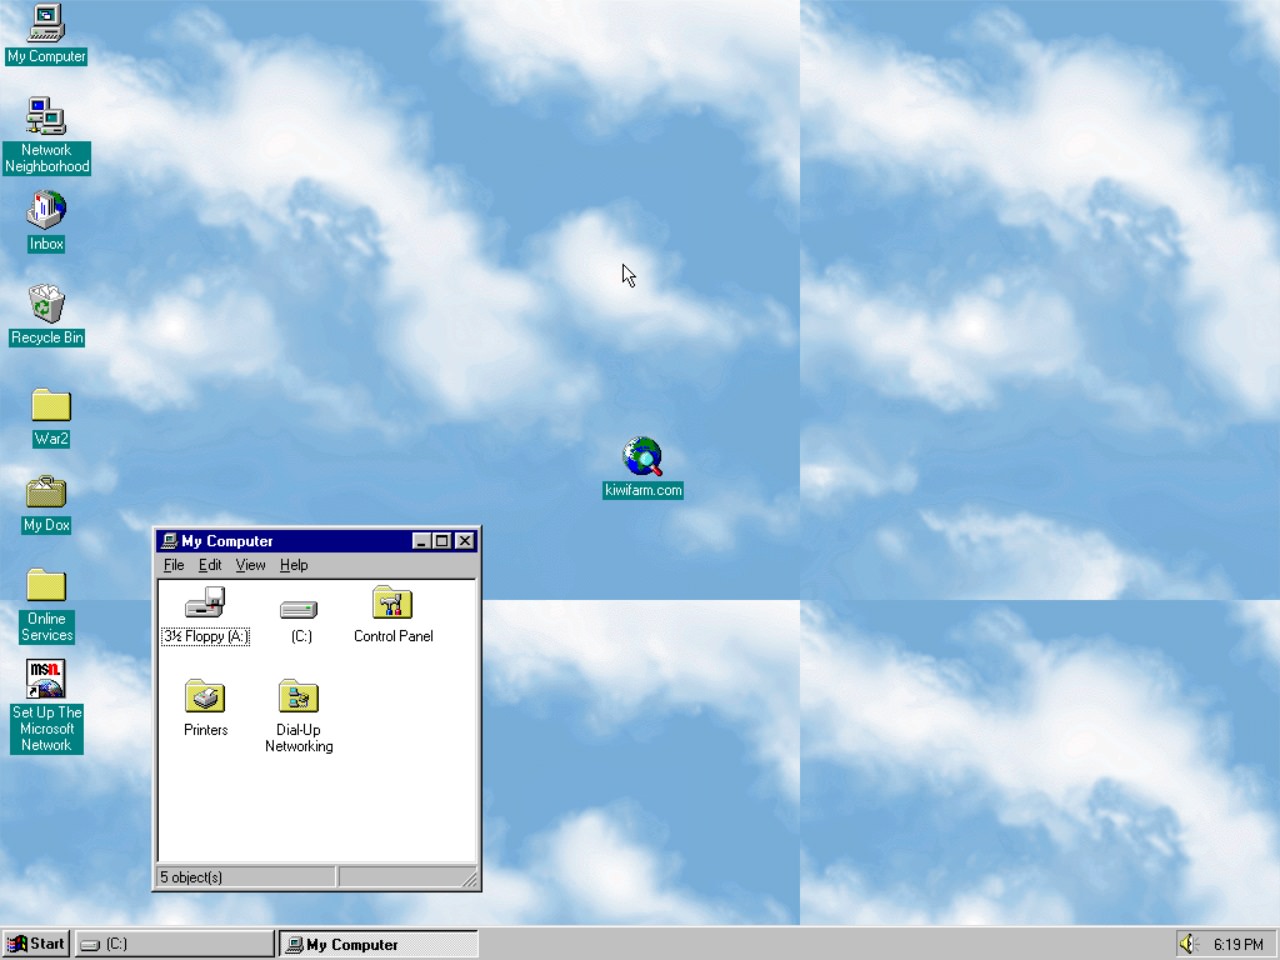Viewport: 1280px width, 960px height.
Task: Click the window resize grip in status bar
Action: [469, 879]
